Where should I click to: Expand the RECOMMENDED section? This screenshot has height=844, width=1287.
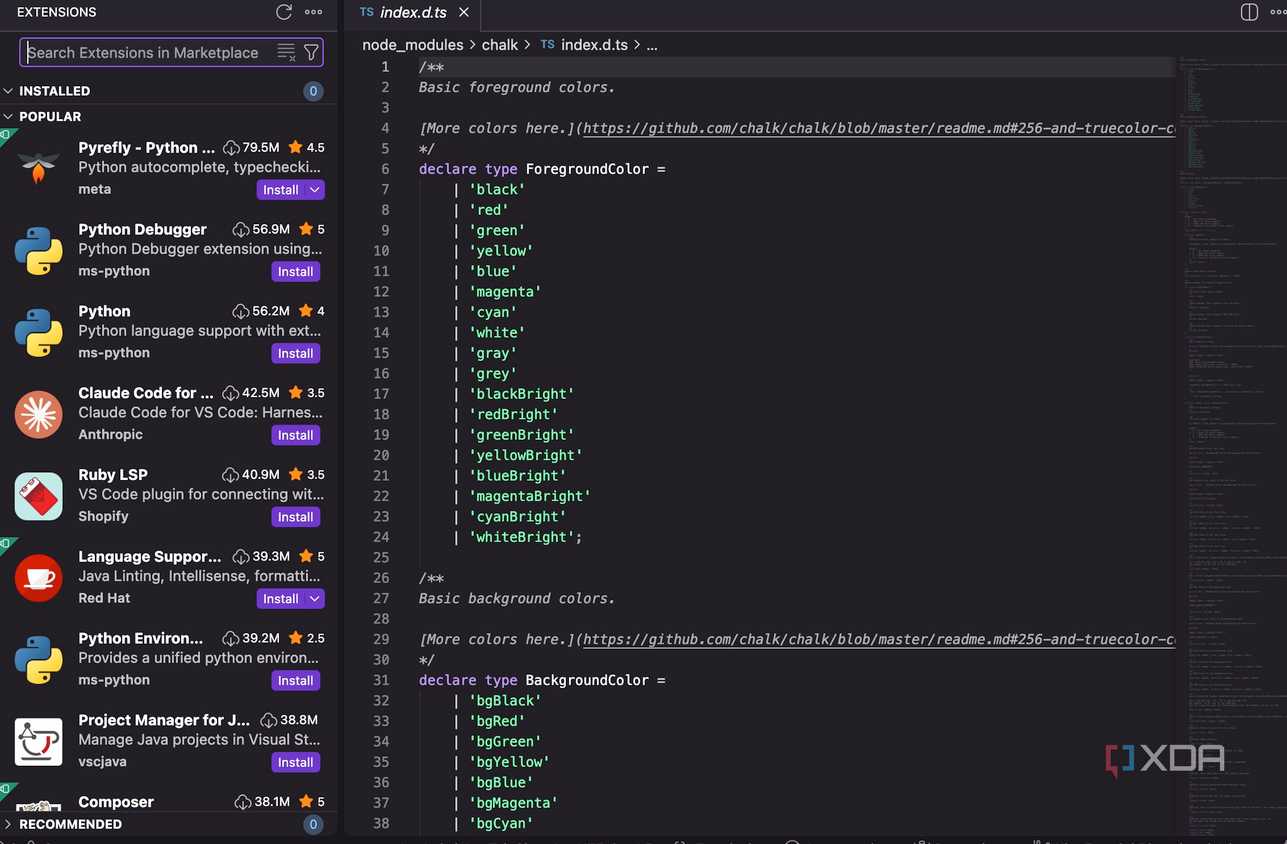(9, 825)
